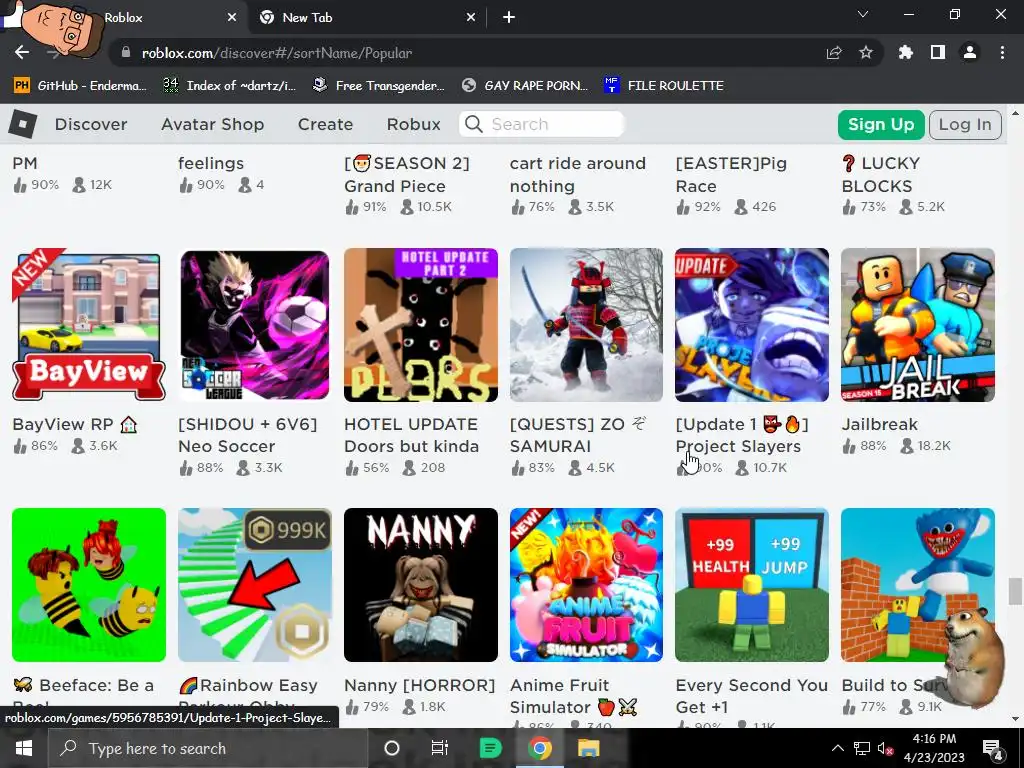The height and width of the screenshot is (768, 1024).
Task: Click the page vertical scrollbar thumb
Action: 1015,592
